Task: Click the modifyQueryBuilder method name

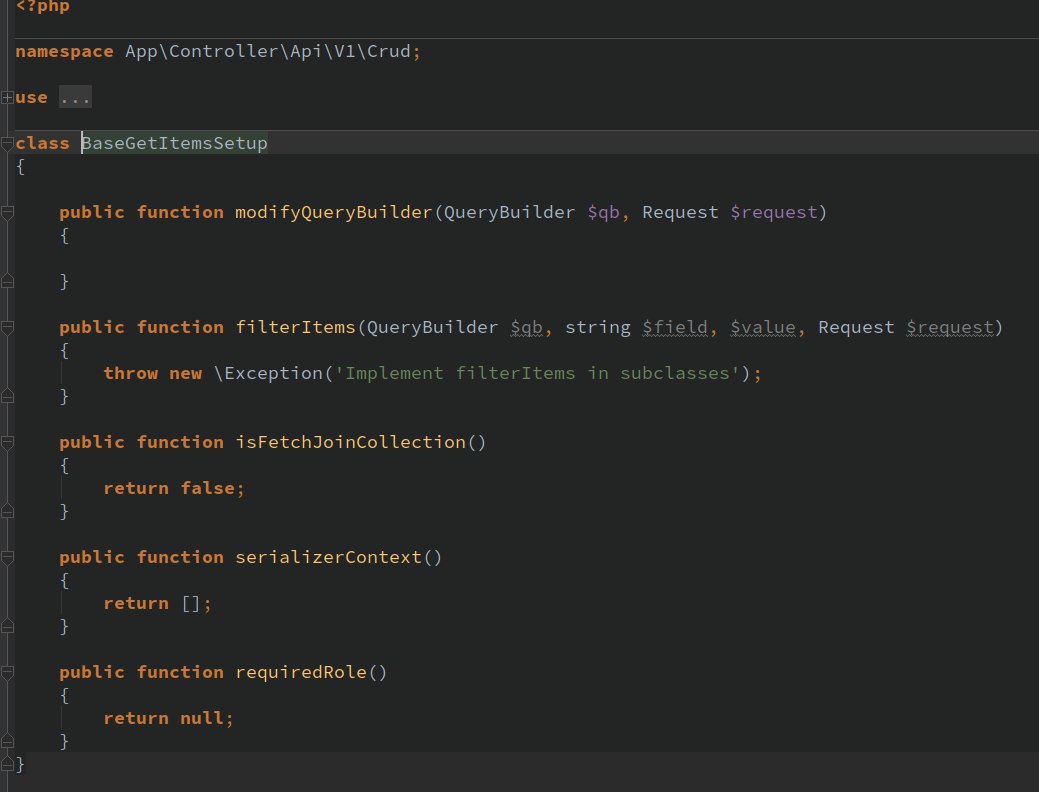Action: tap(333, 212)
